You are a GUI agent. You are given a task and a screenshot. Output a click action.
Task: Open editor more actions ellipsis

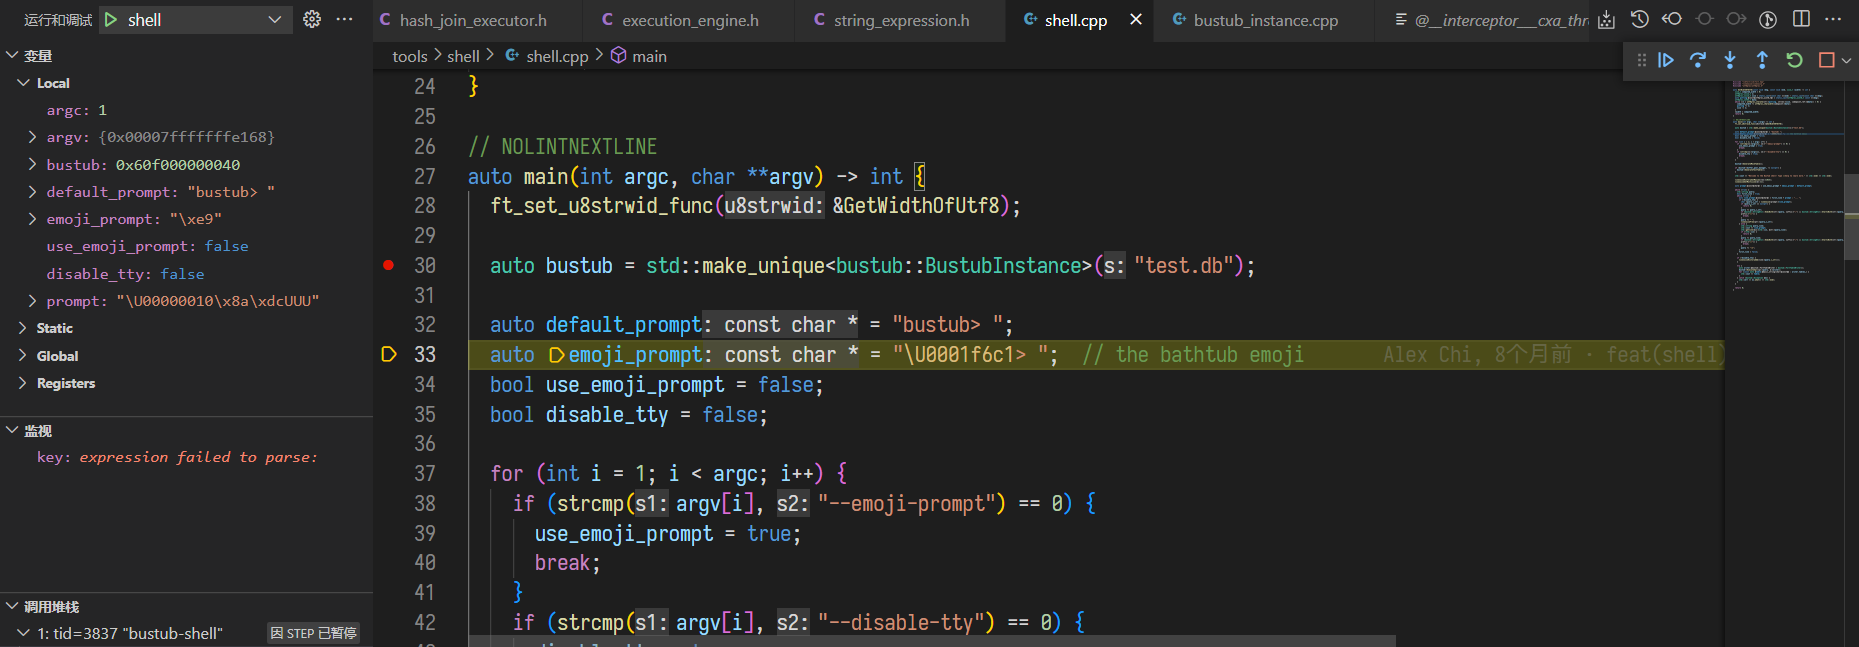1833,19
